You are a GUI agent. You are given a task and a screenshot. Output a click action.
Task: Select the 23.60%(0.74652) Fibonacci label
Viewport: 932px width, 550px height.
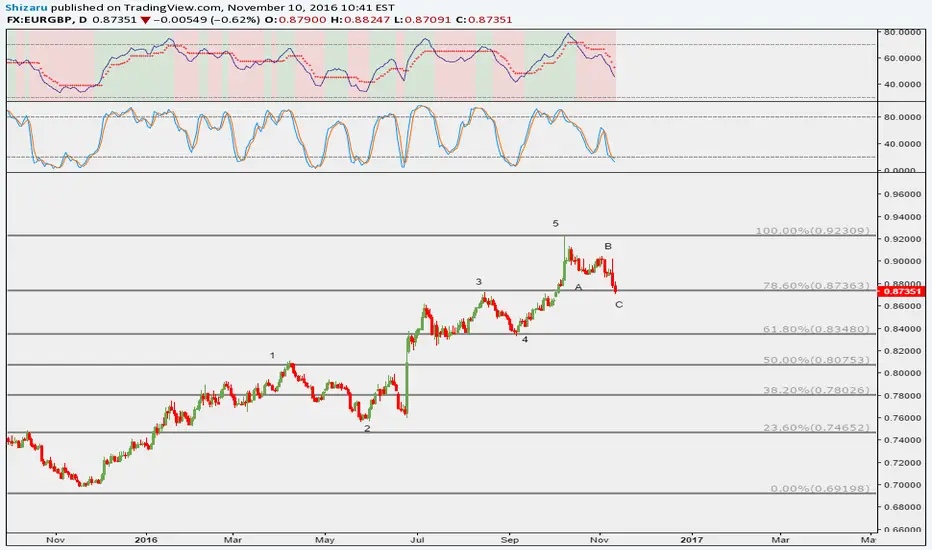[x=816, y=428]
